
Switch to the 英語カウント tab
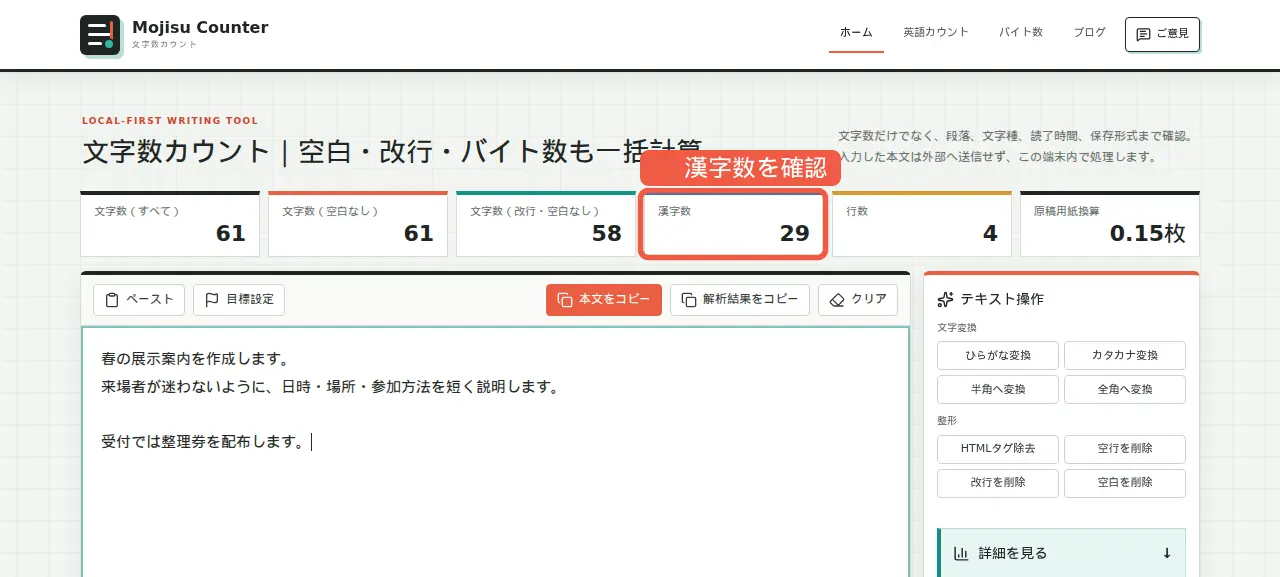[x=936, y=32]
